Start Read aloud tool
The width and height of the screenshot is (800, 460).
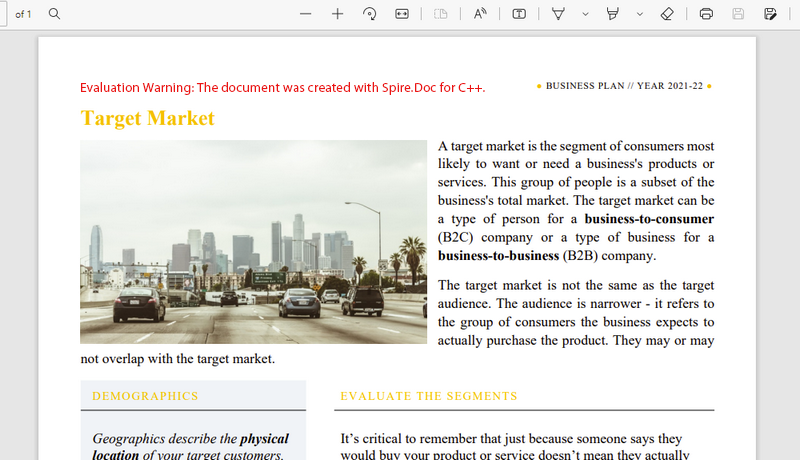[480, 14]
